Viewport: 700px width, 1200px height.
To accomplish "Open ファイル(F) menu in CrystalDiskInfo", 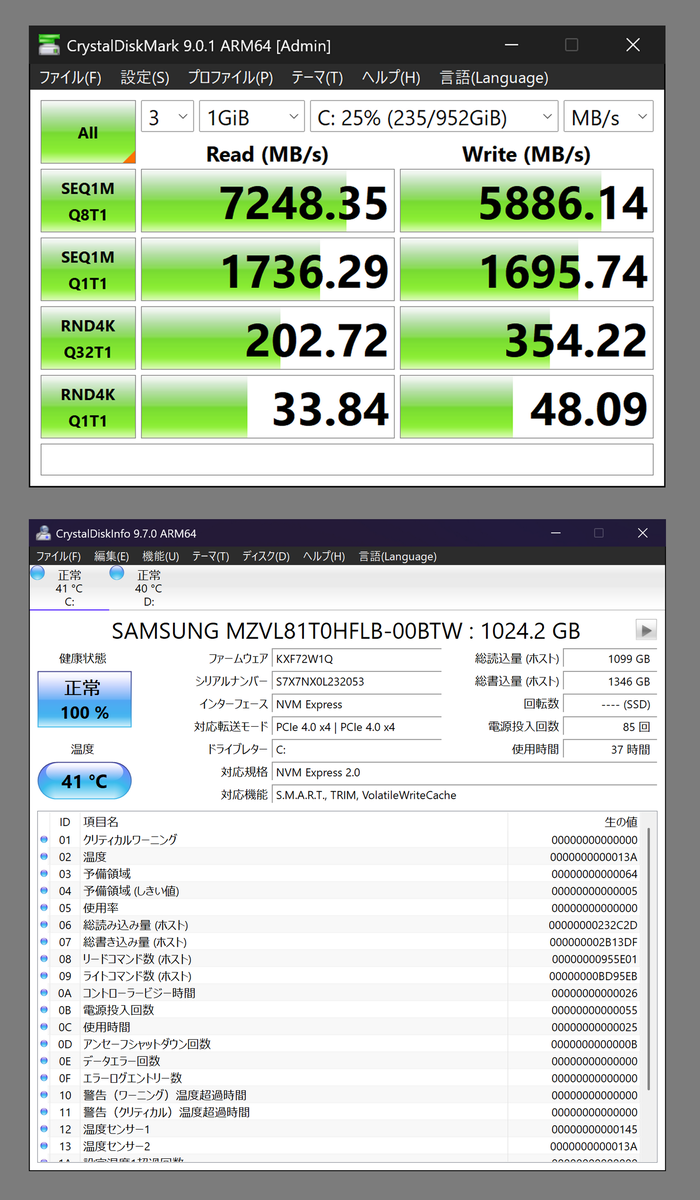I will (58, 556).
